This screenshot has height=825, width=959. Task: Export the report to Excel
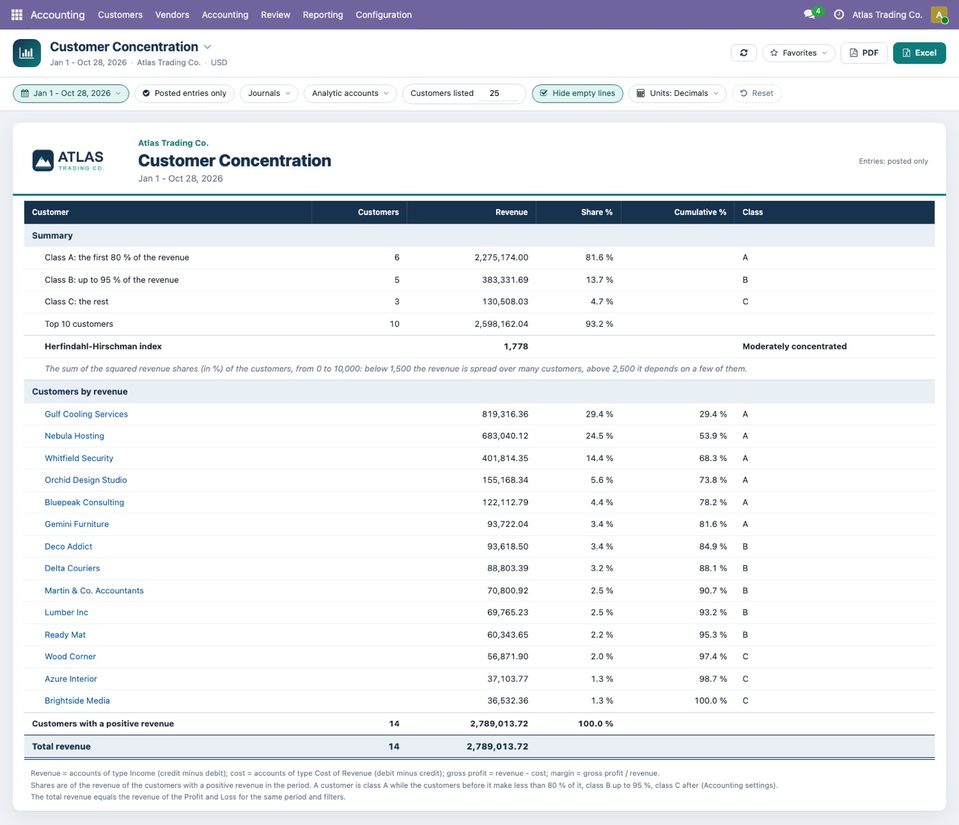pos(919,53)
